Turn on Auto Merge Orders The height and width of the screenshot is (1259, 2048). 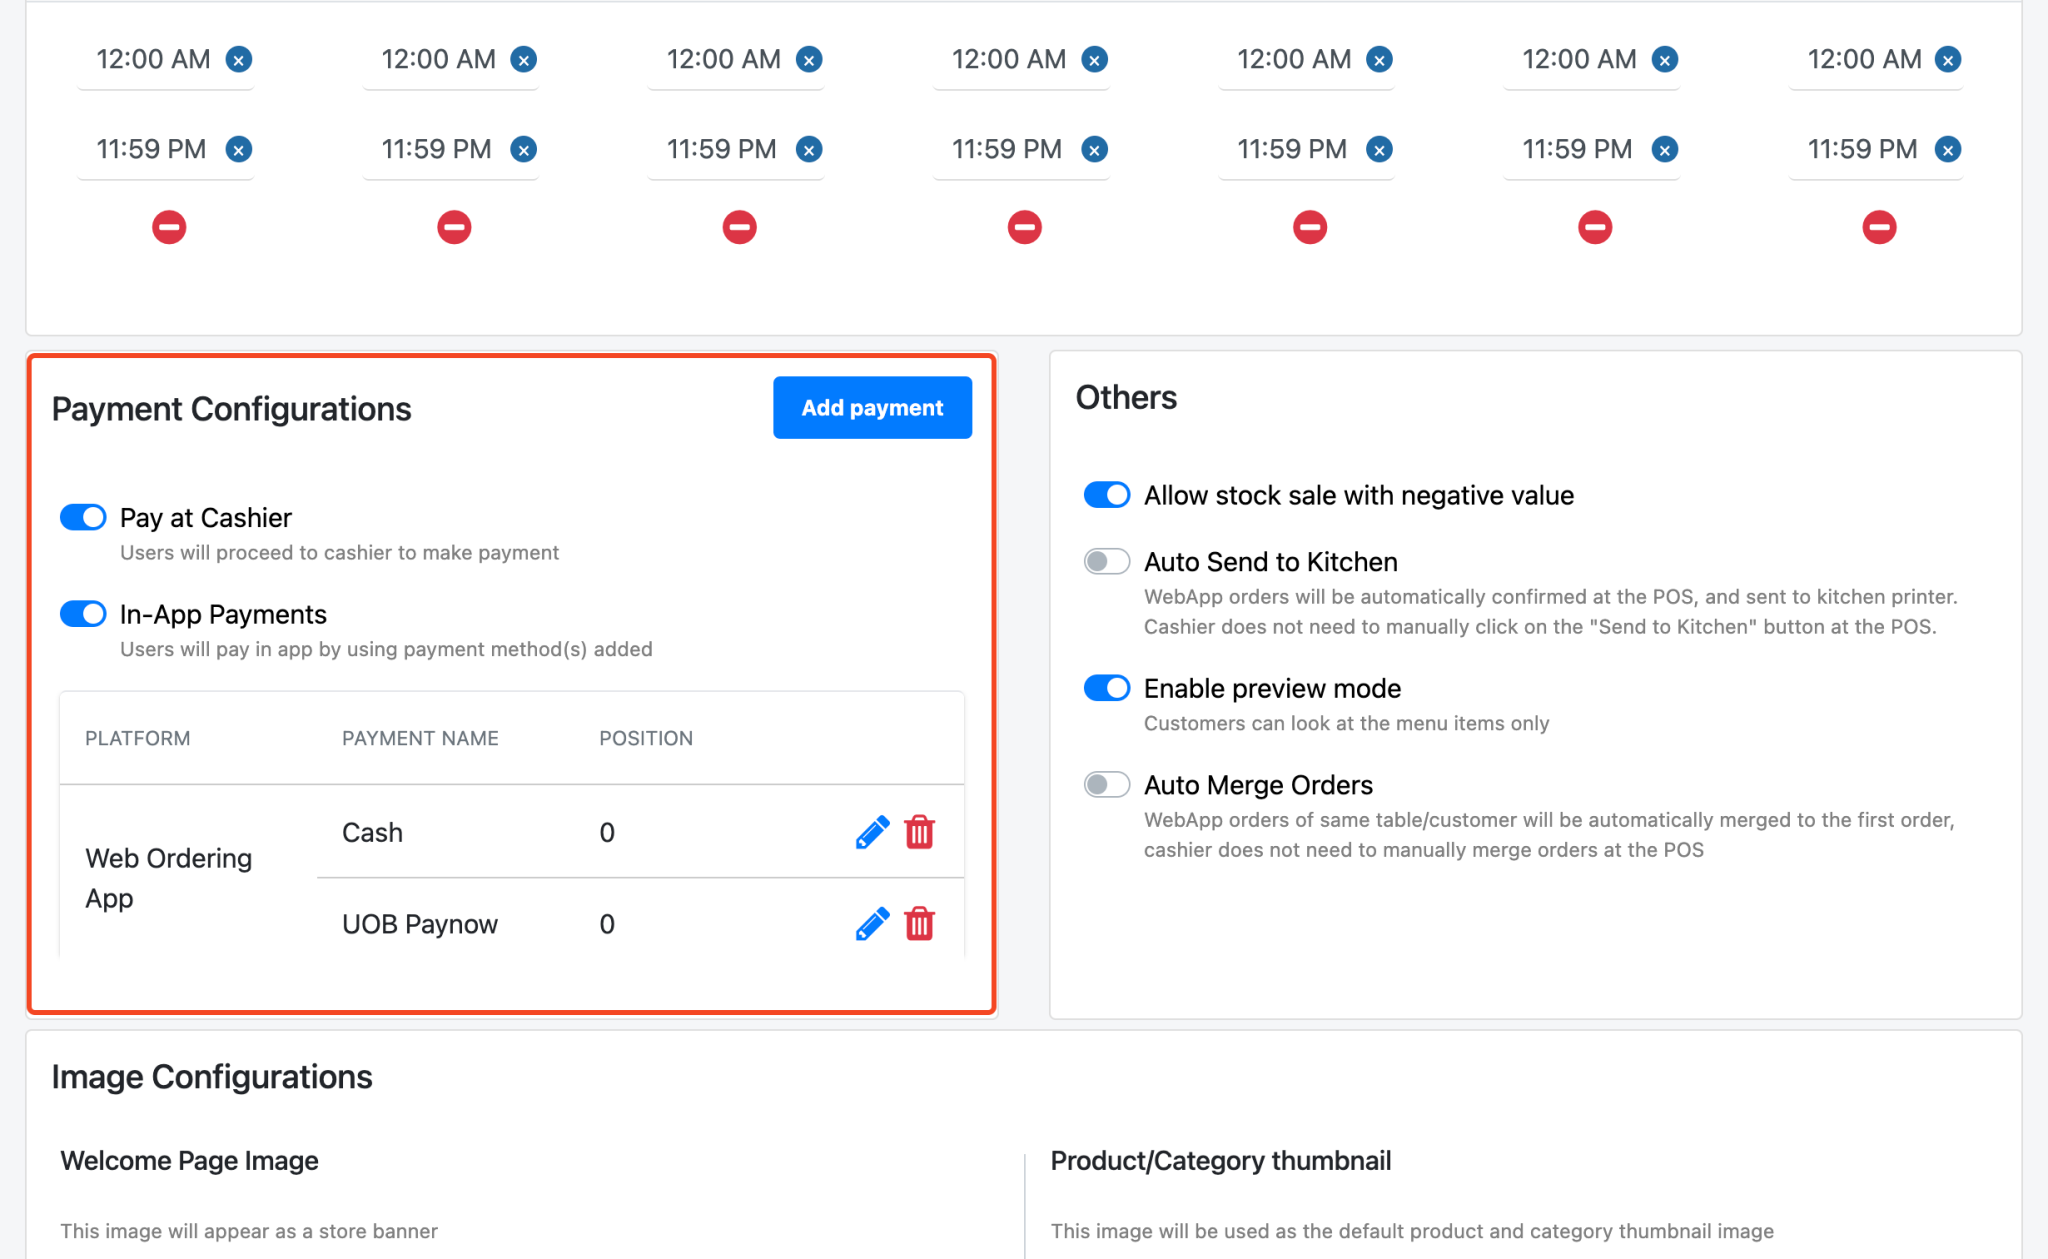coord(1106,784)
